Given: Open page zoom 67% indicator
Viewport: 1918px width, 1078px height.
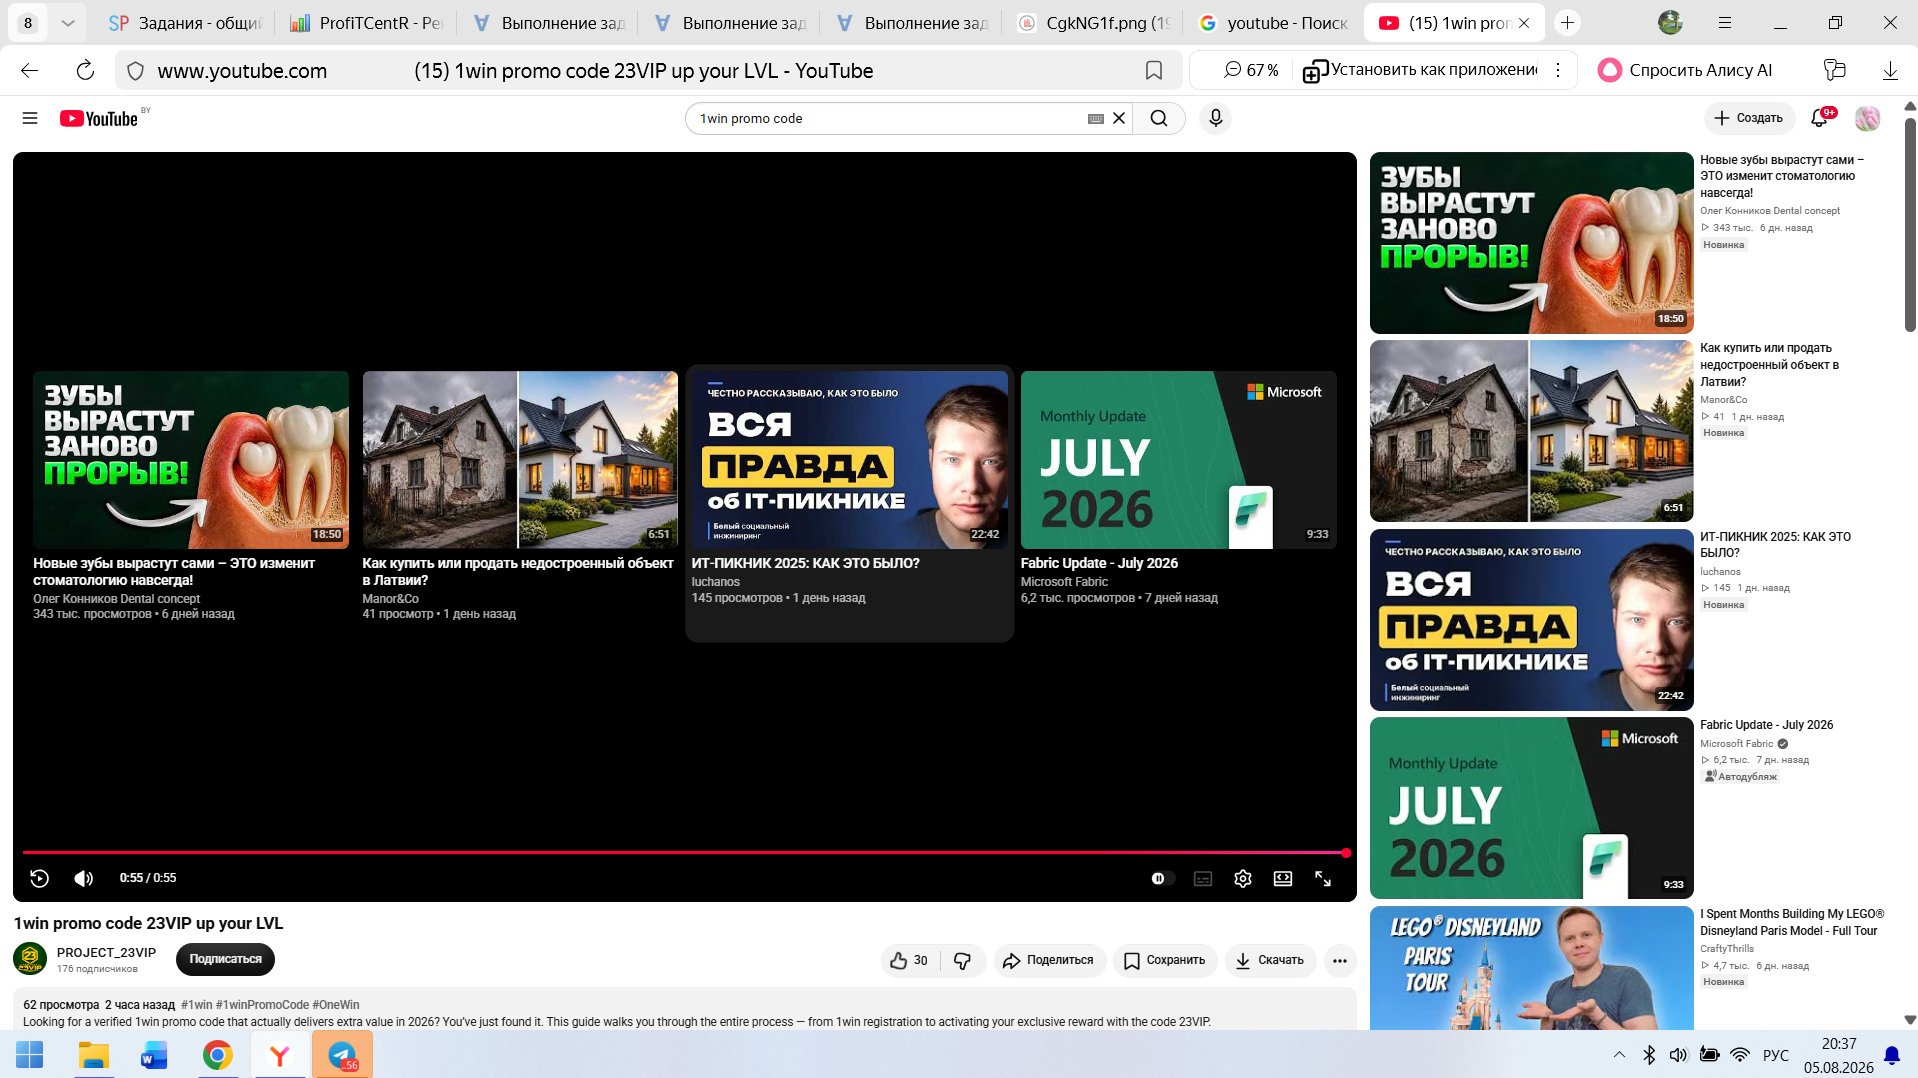Looking at the screenshot, I should click(1251, 70).
